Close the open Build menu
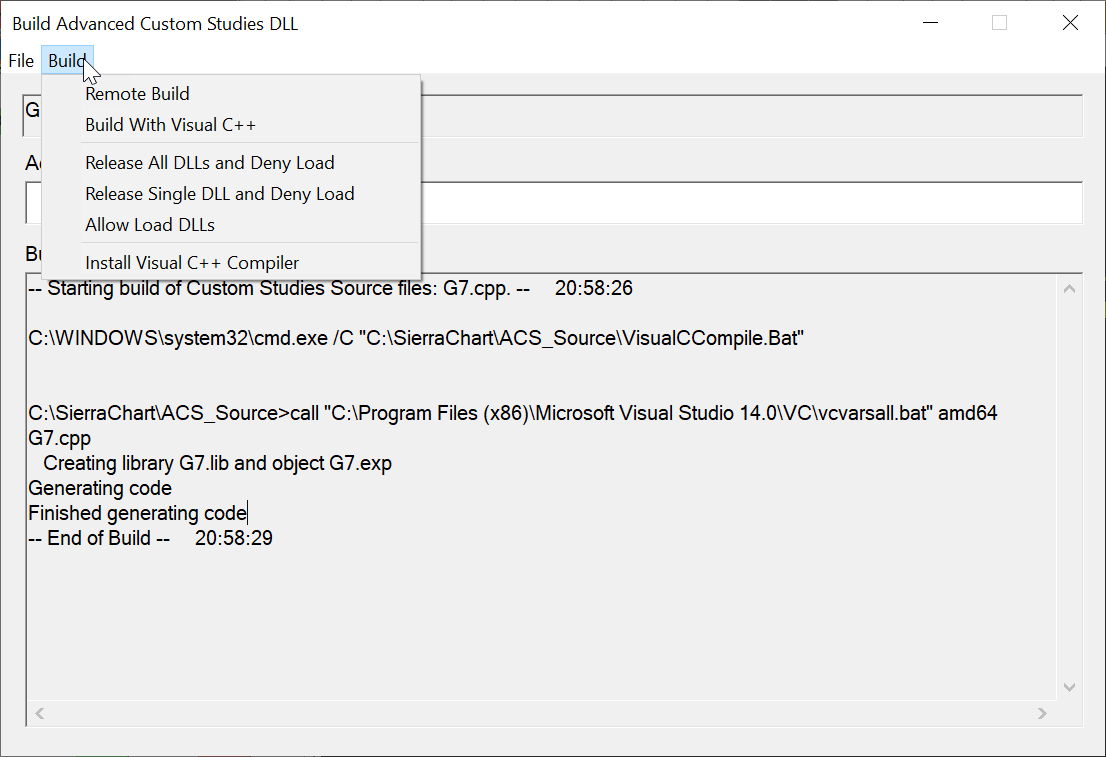Screen dimensions: 1106x757 (x=67, y=61)
